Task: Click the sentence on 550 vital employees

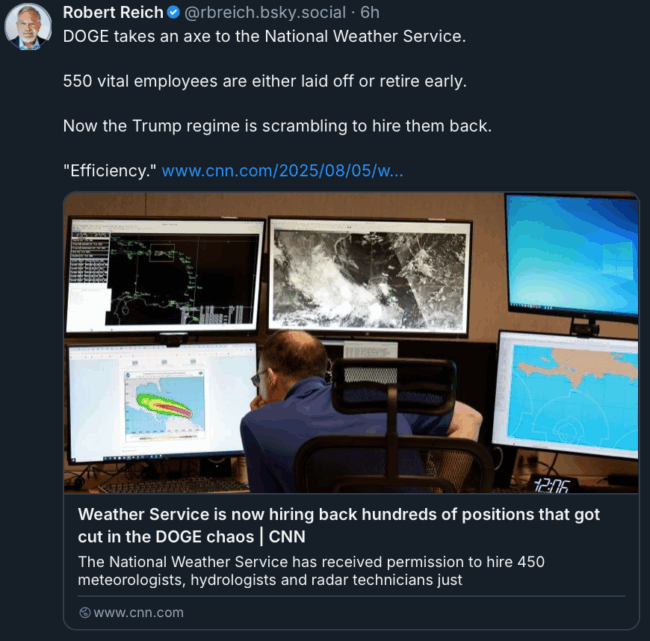Action: [265, 81]
